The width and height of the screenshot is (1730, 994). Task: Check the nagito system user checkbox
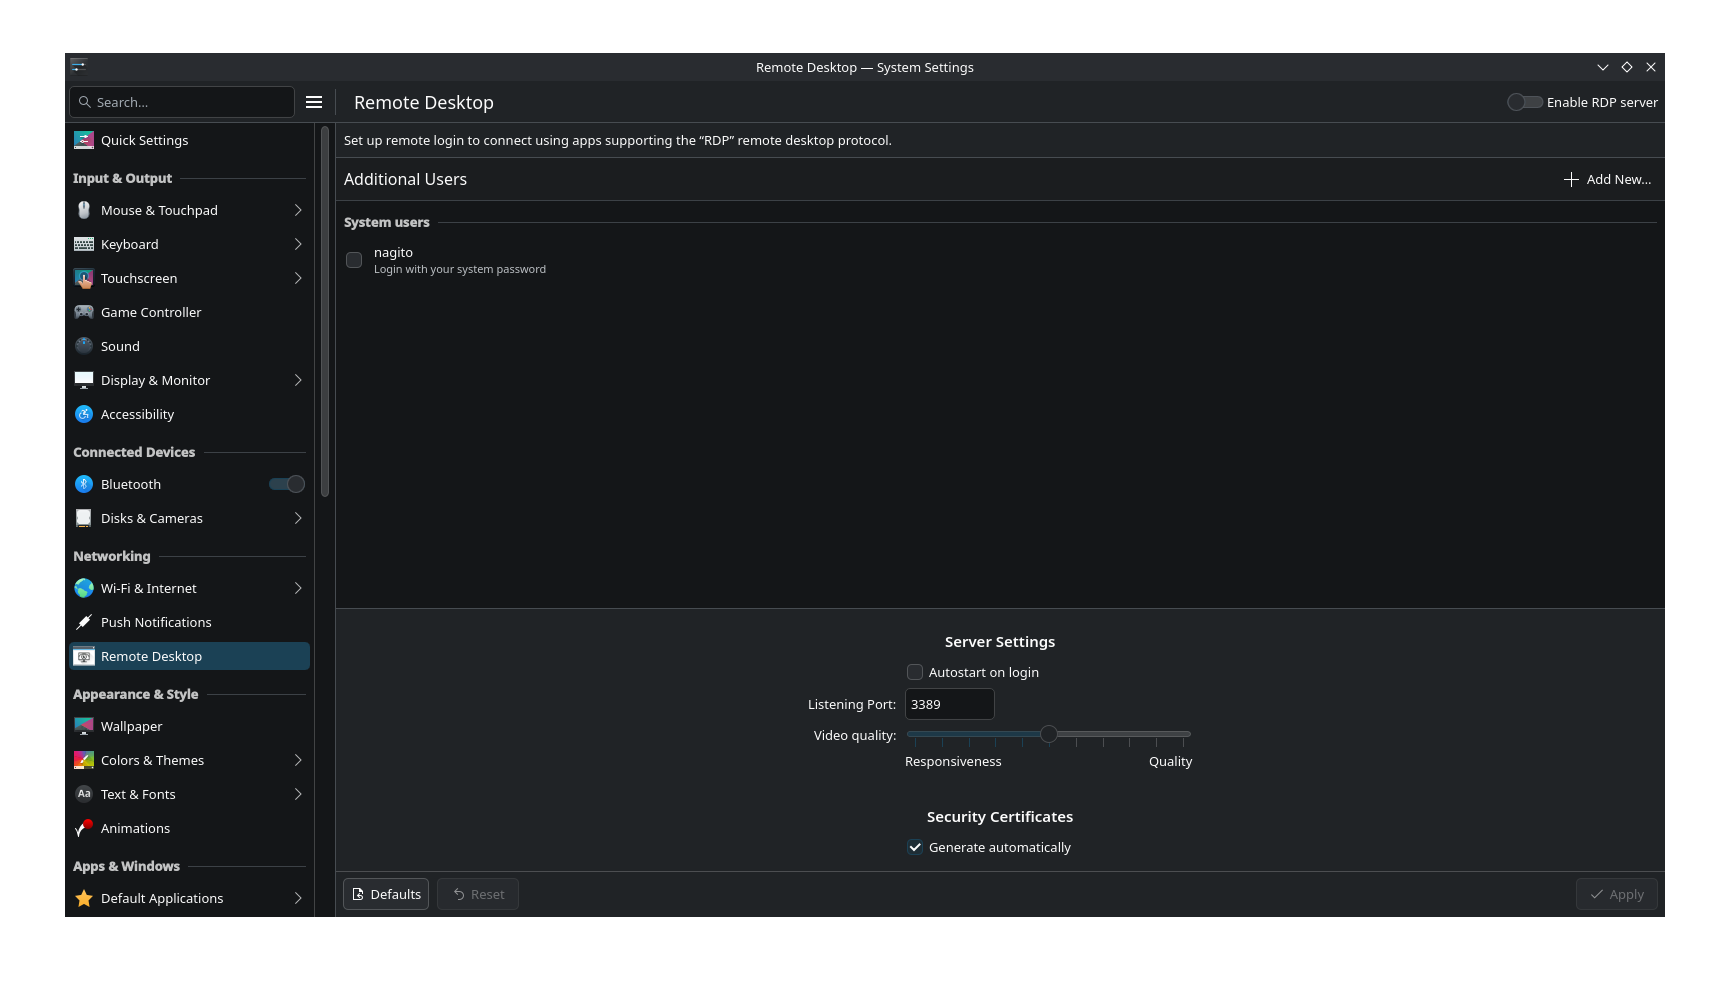[x=354, y=261]
